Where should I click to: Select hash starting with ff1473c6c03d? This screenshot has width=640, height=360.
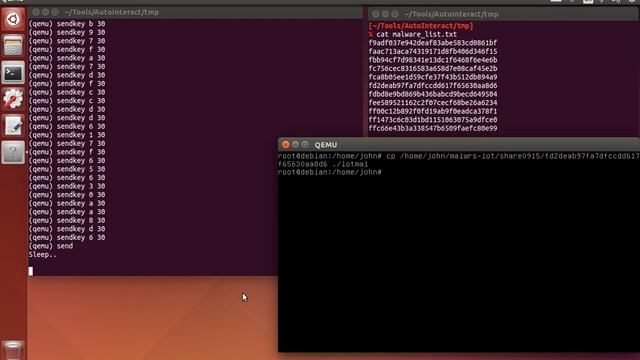(433, 120)
